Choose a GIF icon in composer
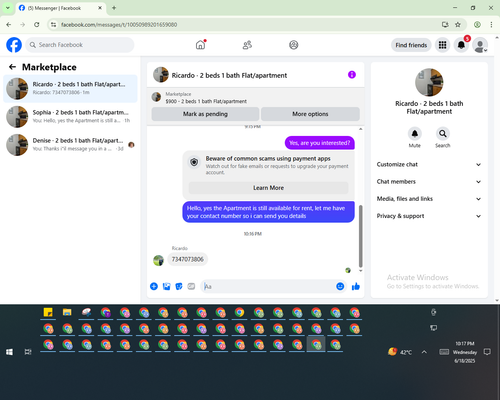 [191, 286]
